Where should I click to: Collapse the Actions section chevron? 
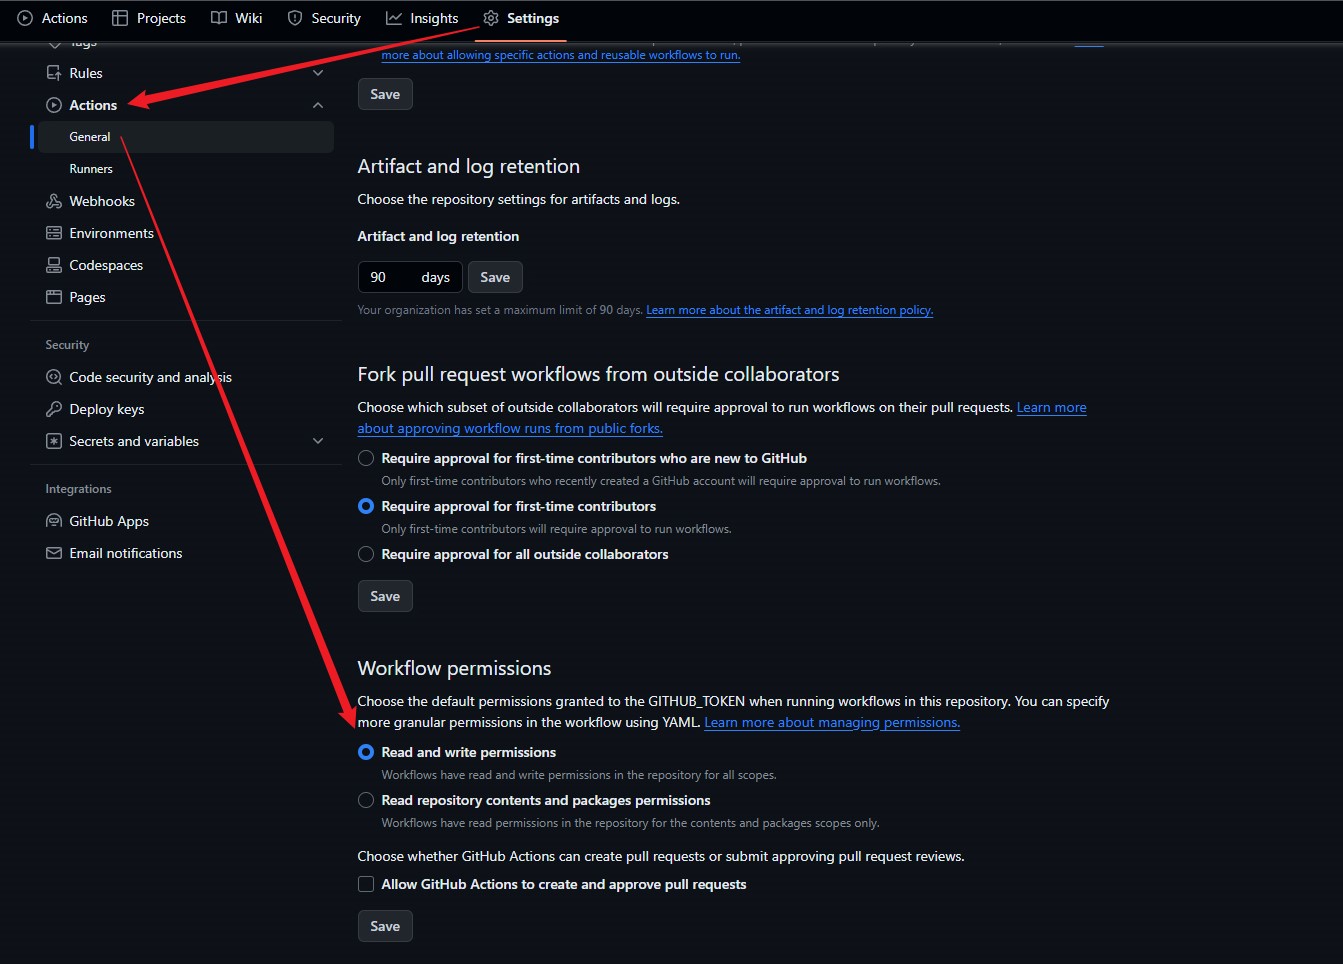point(318,105)
